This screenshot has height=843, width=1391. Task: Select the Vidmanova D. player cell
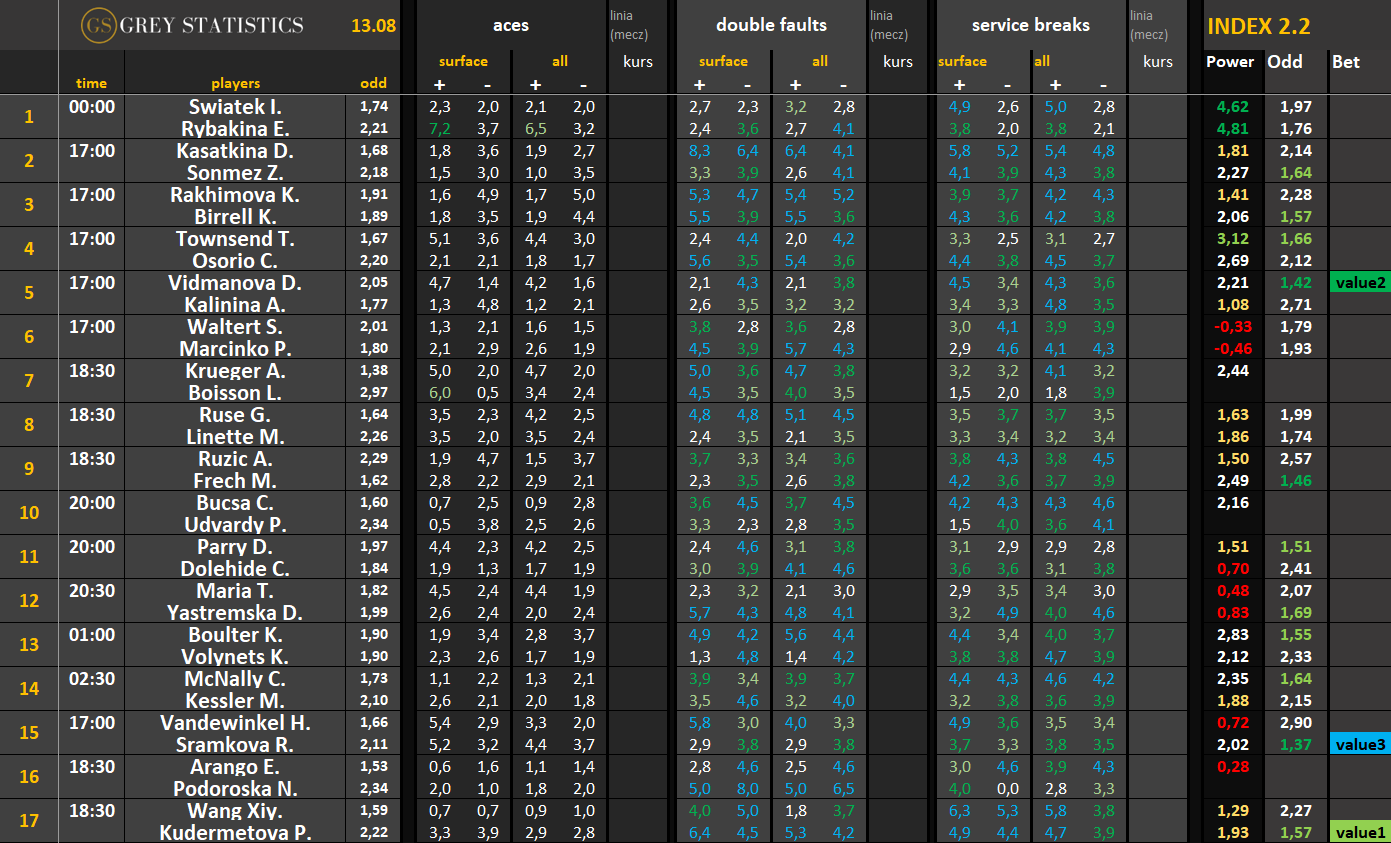(235, 282)
